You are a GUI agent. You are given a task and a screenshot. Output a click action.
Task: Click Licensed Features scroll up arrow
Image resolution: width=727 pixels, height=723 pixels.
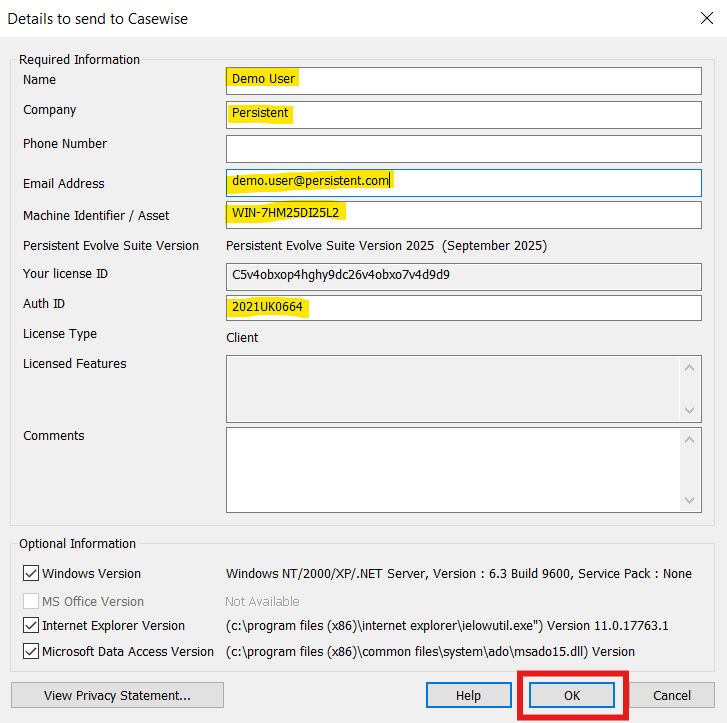click(689, 368)
